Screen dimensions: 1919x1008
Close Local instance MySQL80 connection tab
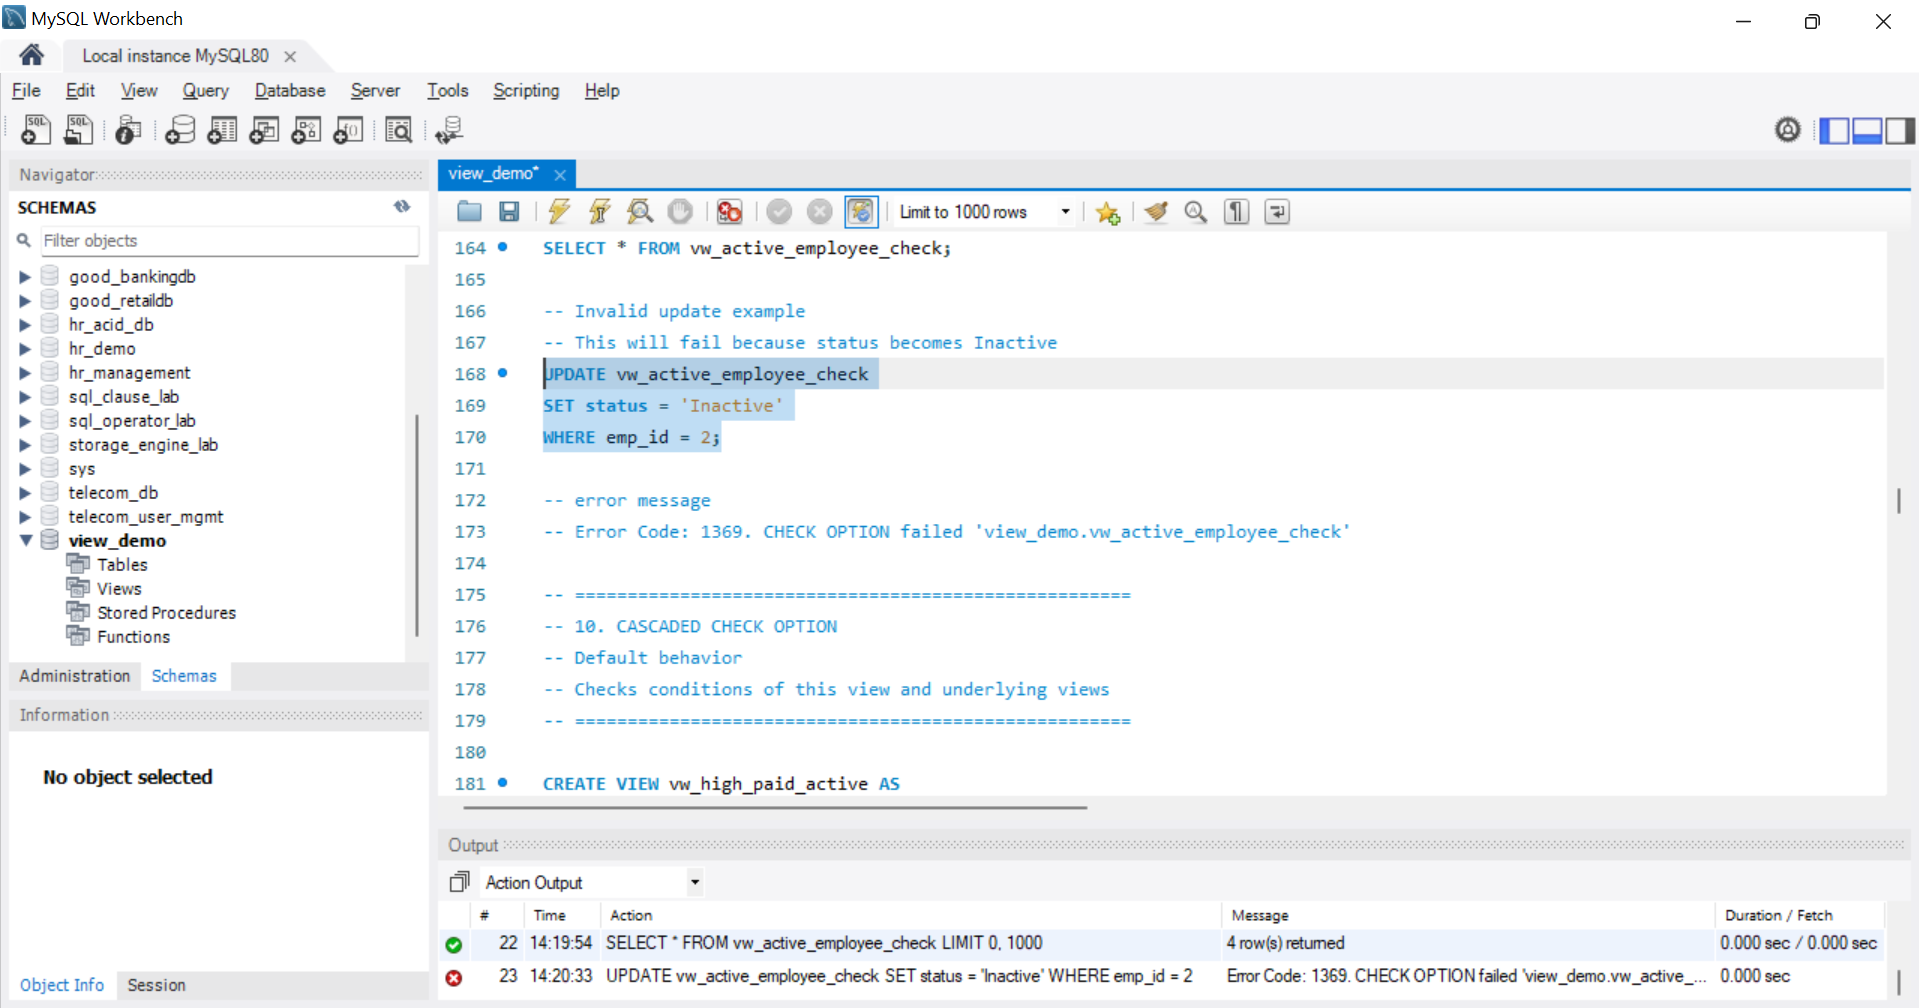(x=290, y=56)
